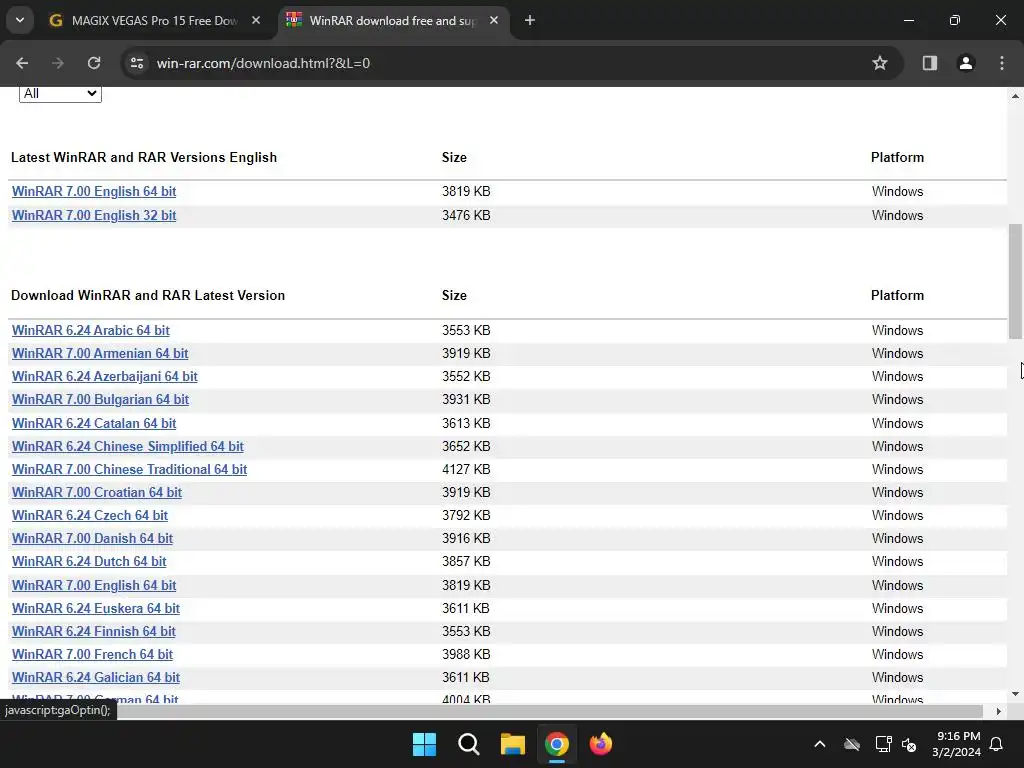Screen dimensions: 1024x768
Task: Open Chrome's three-dot menu
Action: click(1002, 63)
